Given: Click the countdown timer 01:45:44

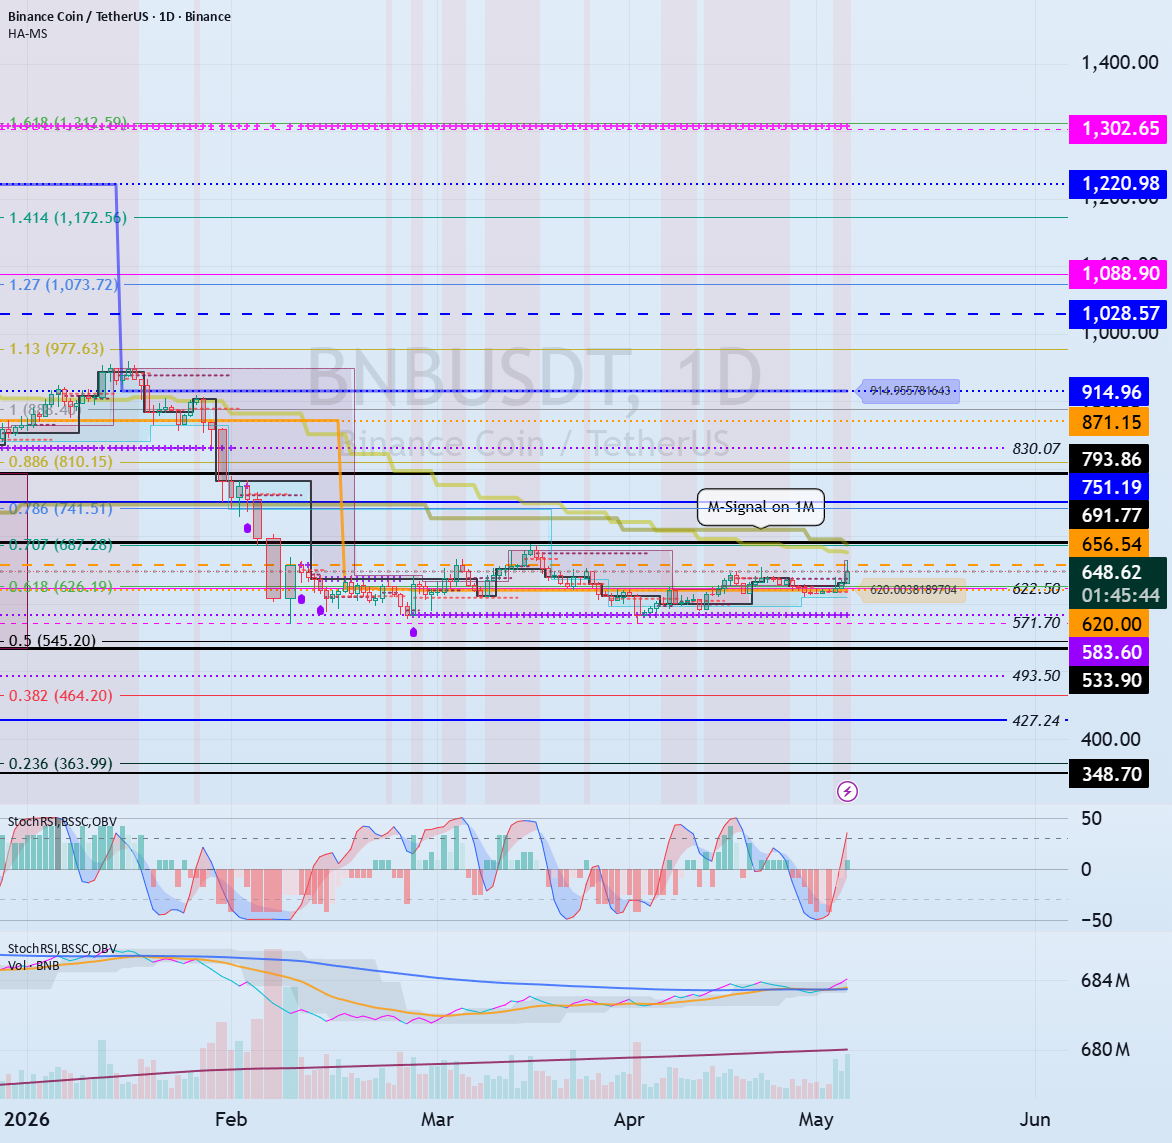Looking at the screenshot, I should (1120, 596).
